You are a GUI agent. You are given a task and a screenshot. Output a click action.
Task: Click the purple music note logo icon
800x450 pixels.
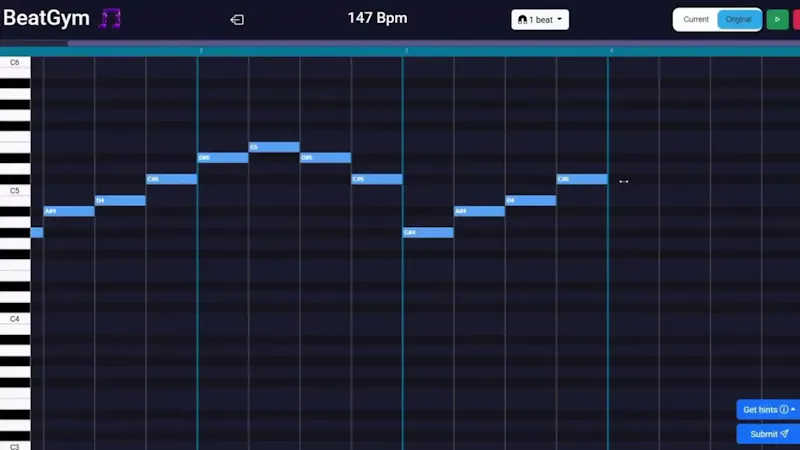(110, 18)
